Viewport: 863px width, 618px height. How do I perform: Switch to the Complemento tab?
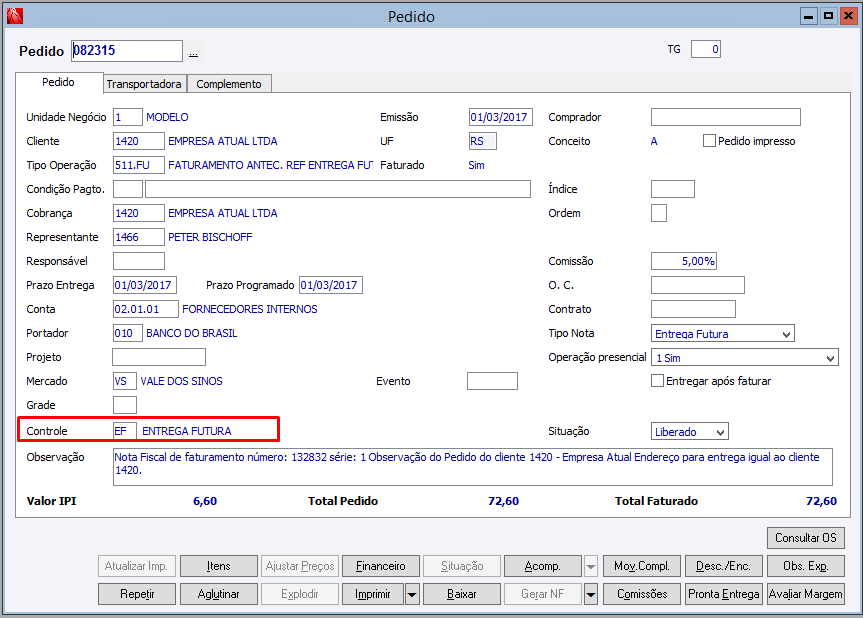click(229, 84)
